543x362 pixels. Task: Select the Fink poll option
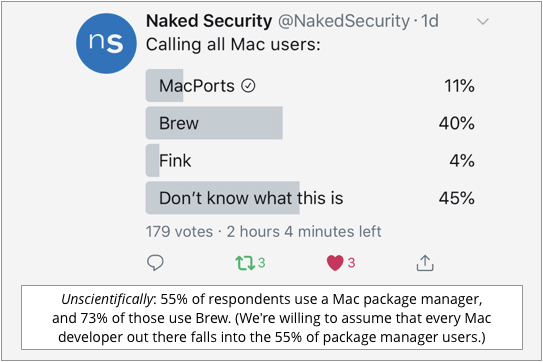310,160
